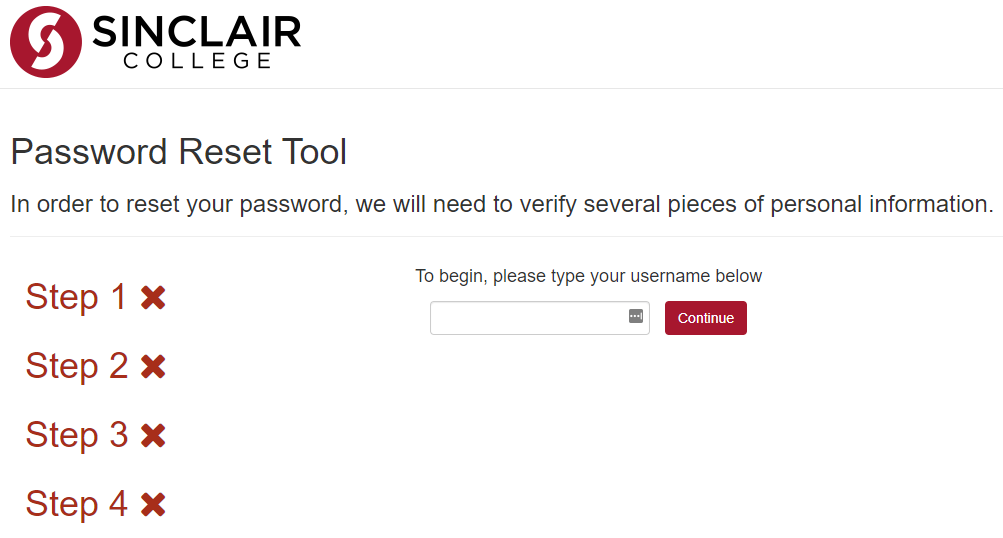The width and height of the screenshot is (1003, 538).
Task: Select the Step 2 label
Action: pyautogui.click(x=76, y=366)
